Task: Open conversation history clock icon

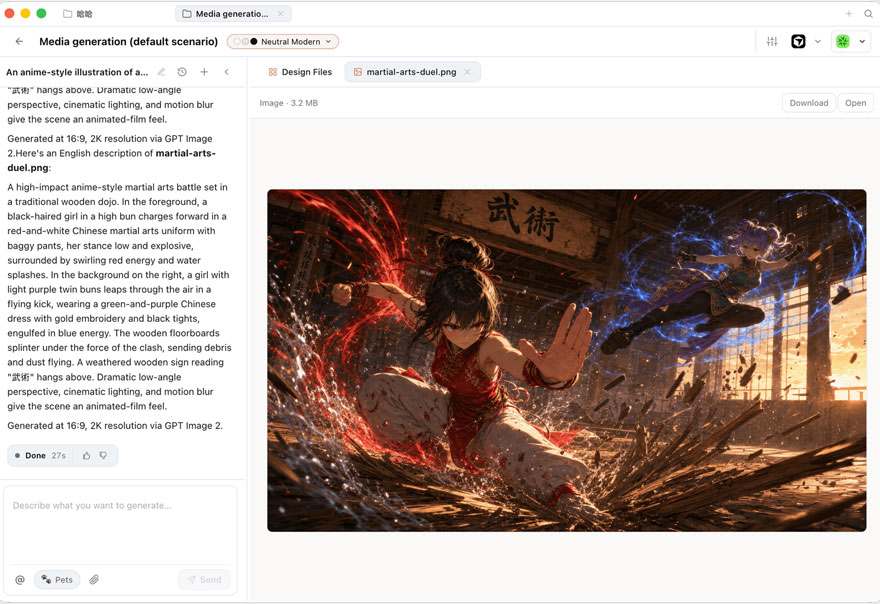Action: [x=182, y=72]
